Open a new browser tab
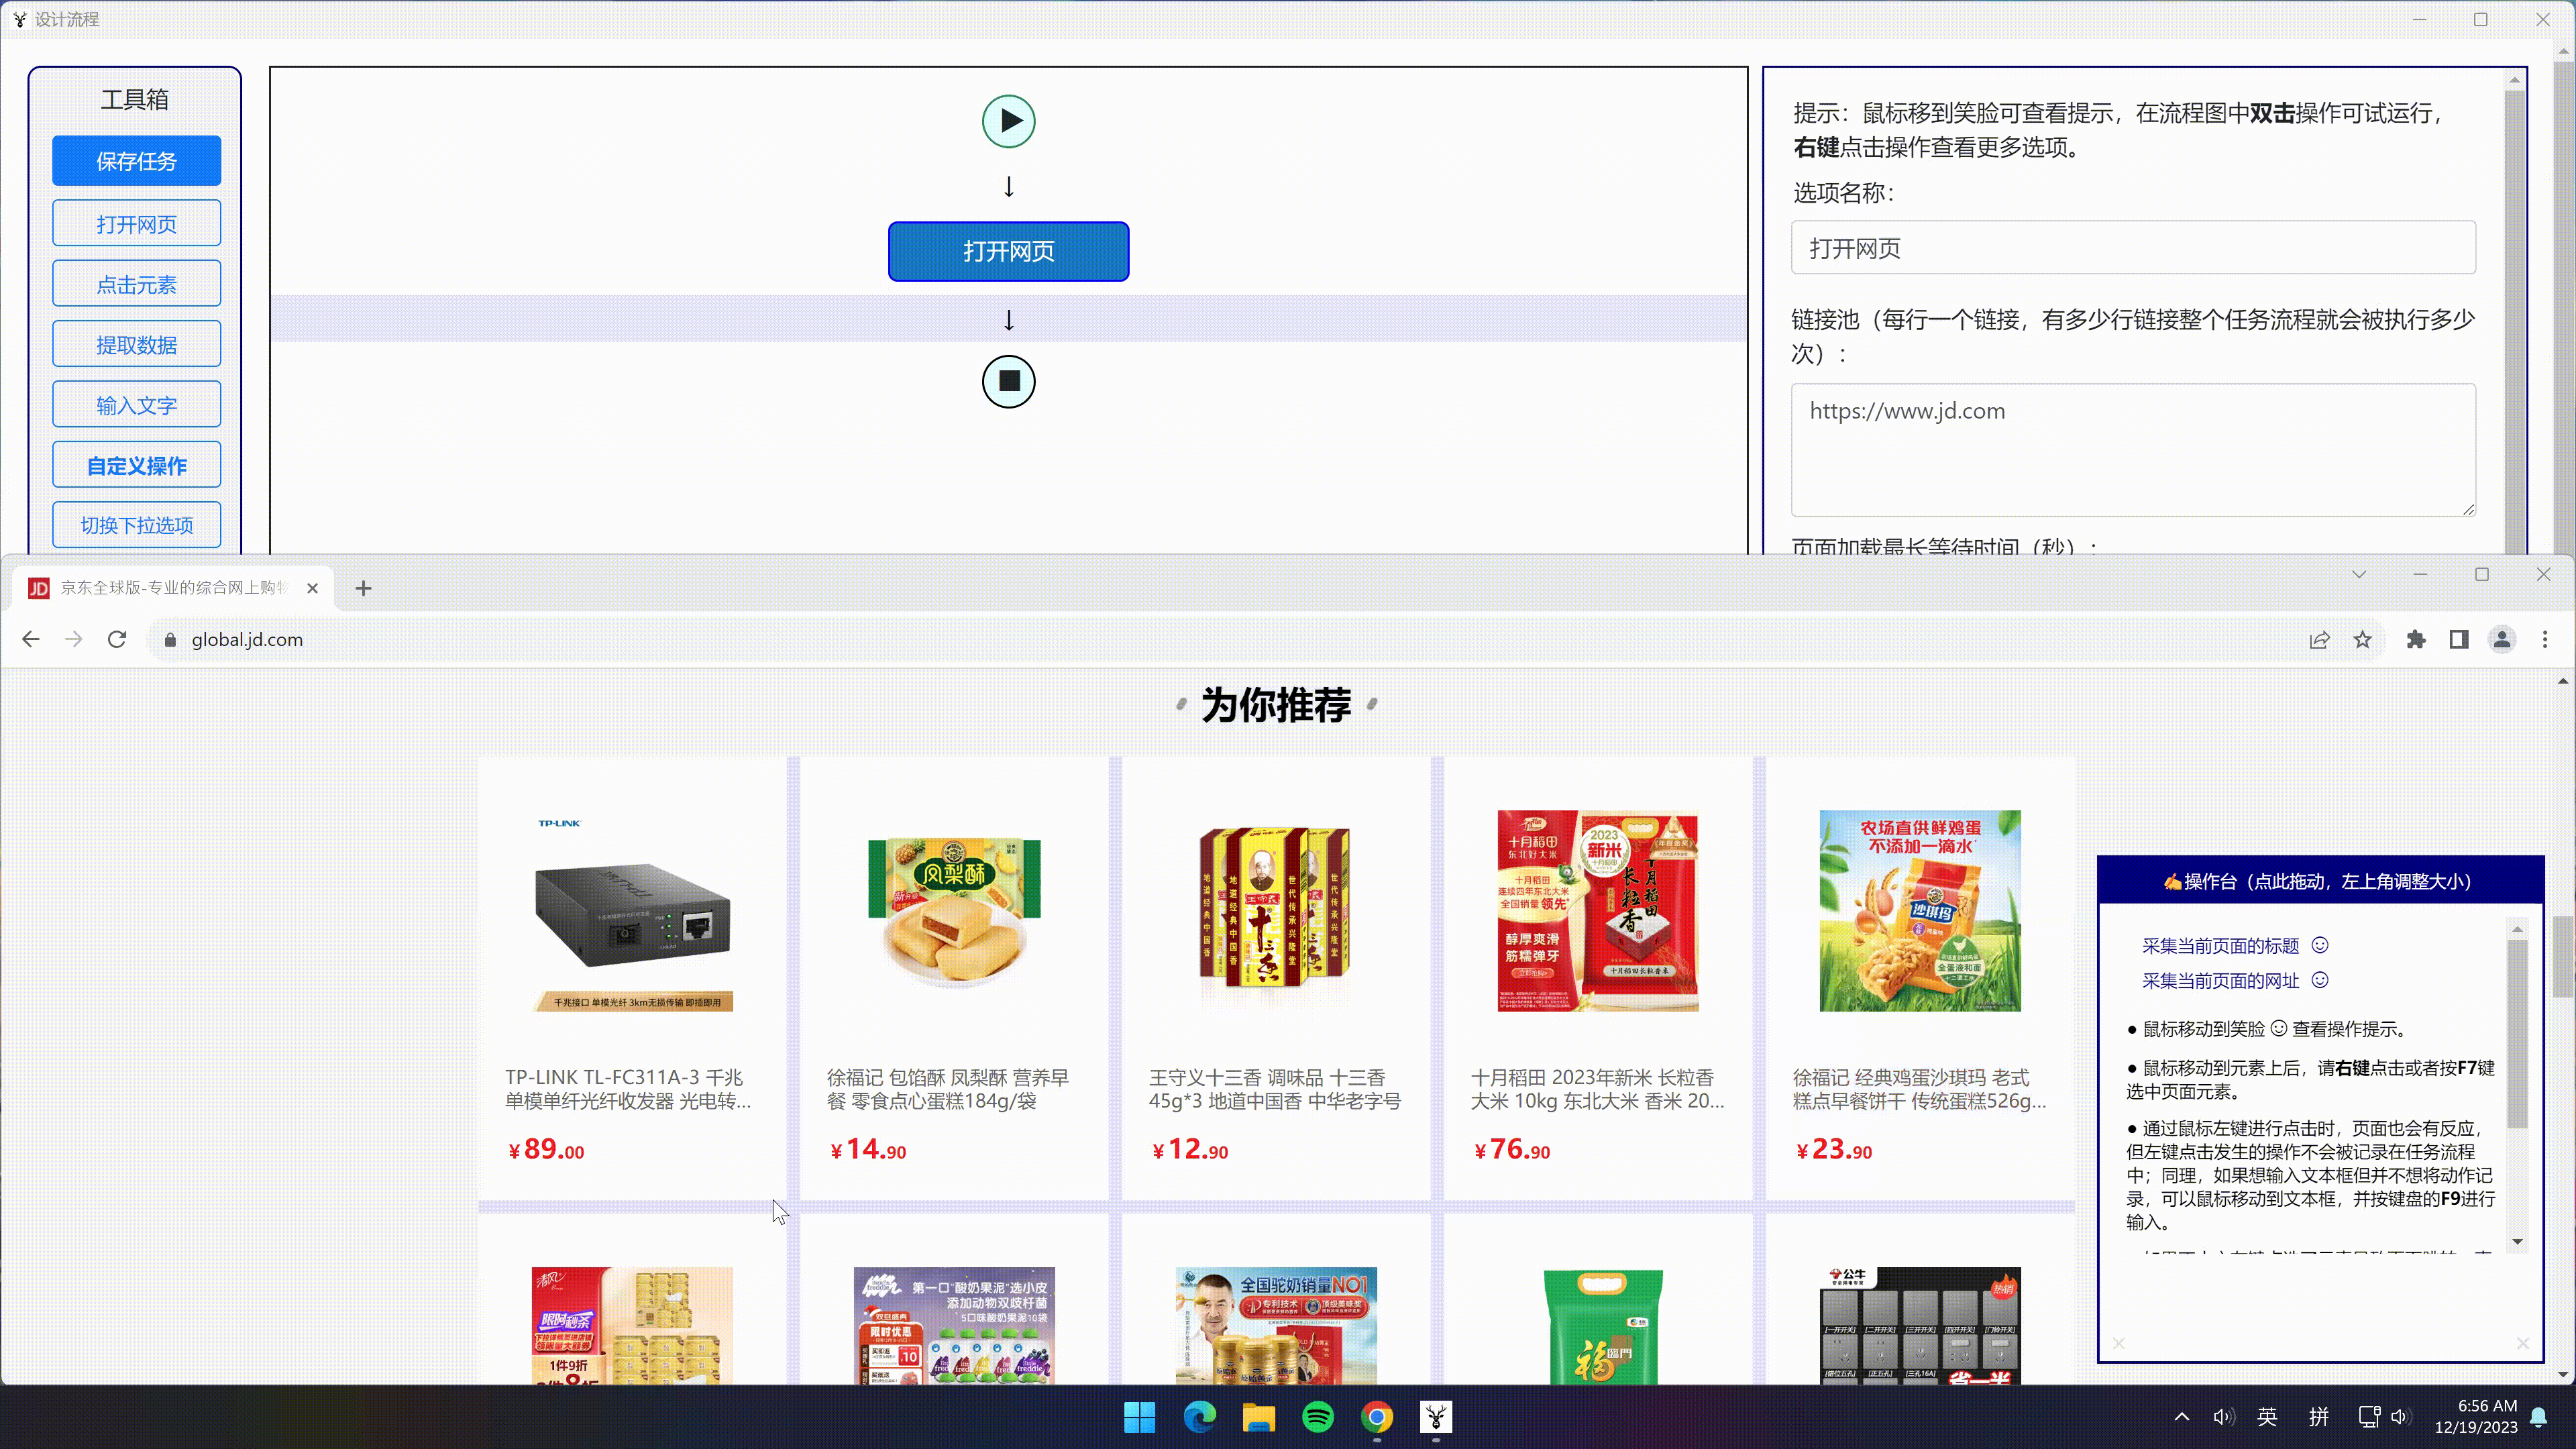 pos(363,588)
